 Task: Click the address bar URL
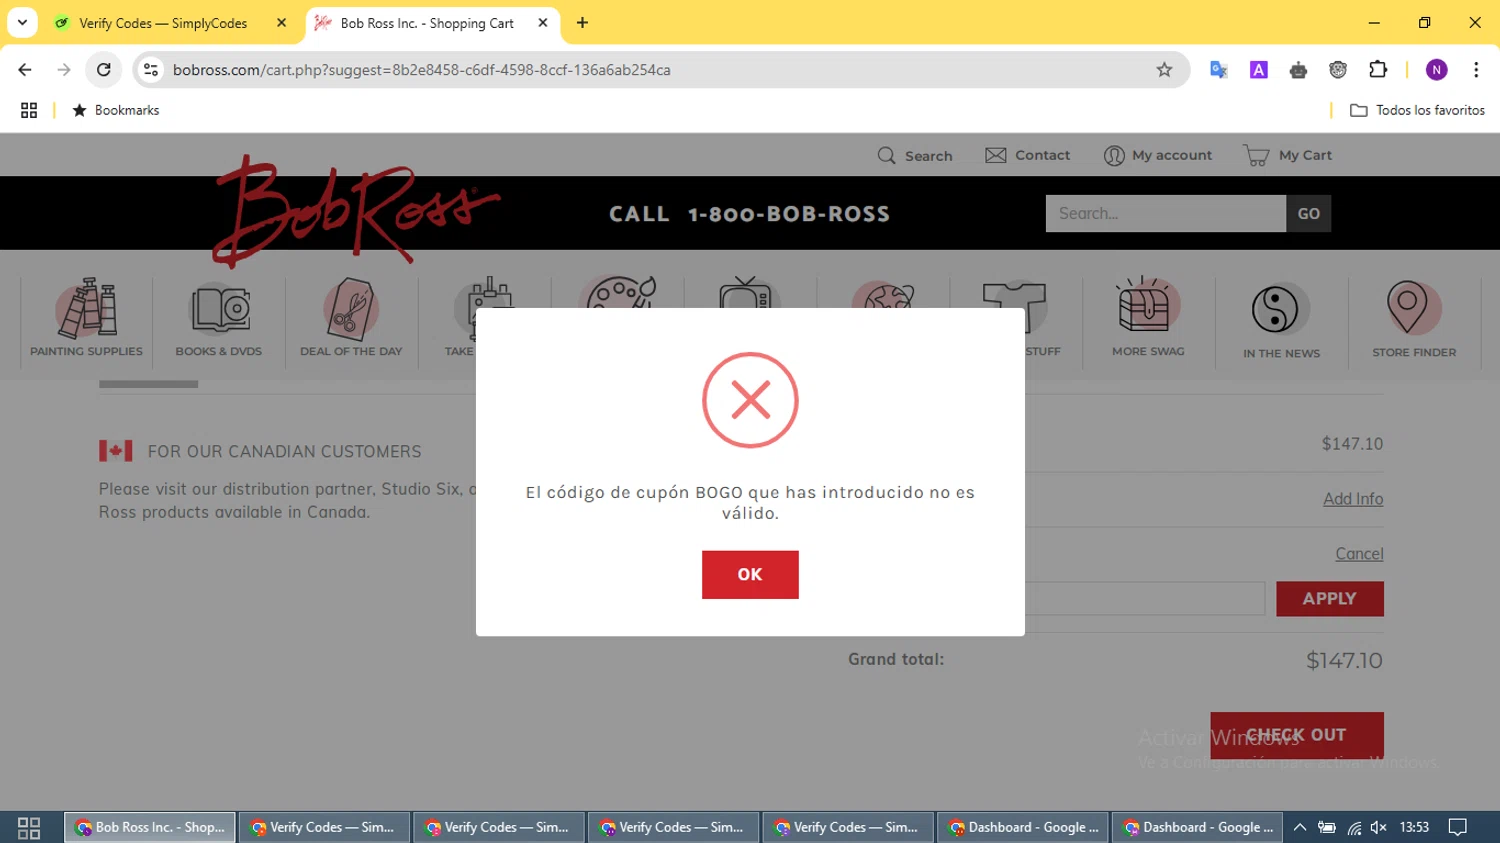coord(421,70)
